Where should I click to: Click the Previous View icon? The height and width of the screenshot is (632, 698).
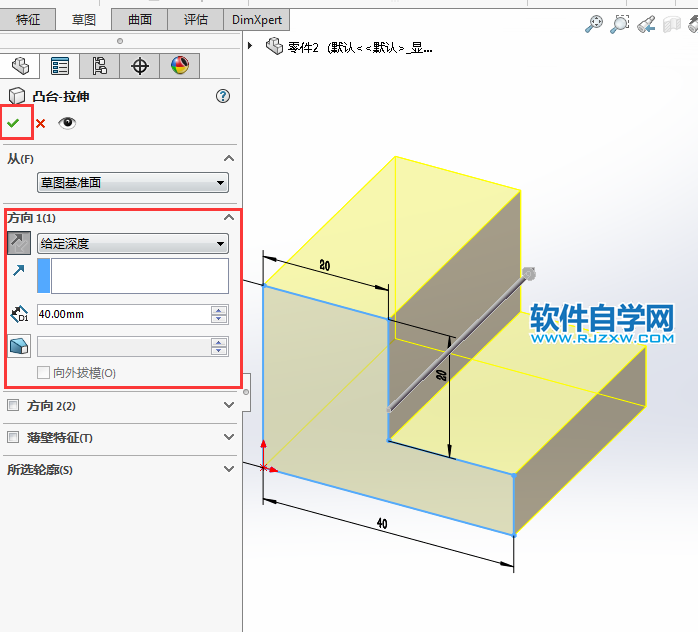coord(646,24)
